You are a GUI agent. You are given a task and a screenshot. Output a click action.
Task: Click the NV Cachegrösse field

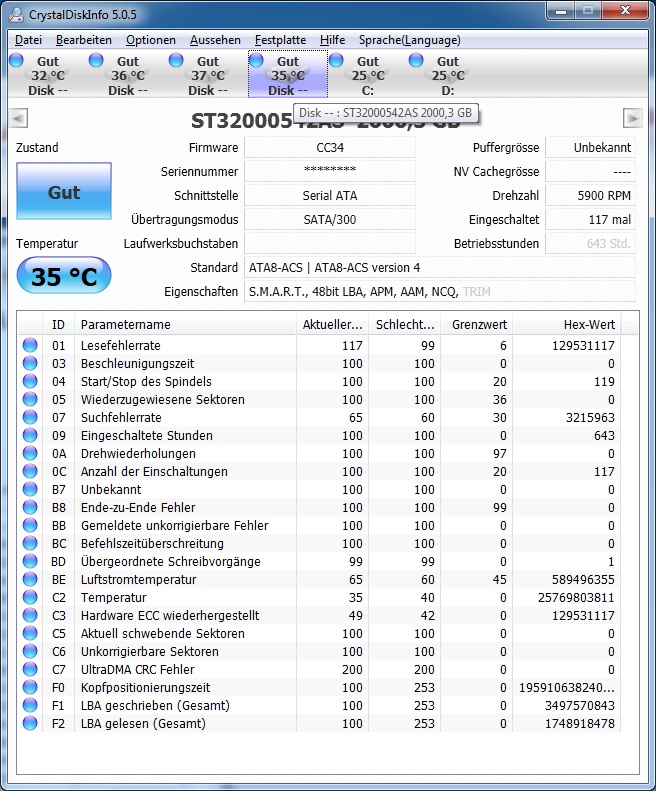(x=590, y=172)
